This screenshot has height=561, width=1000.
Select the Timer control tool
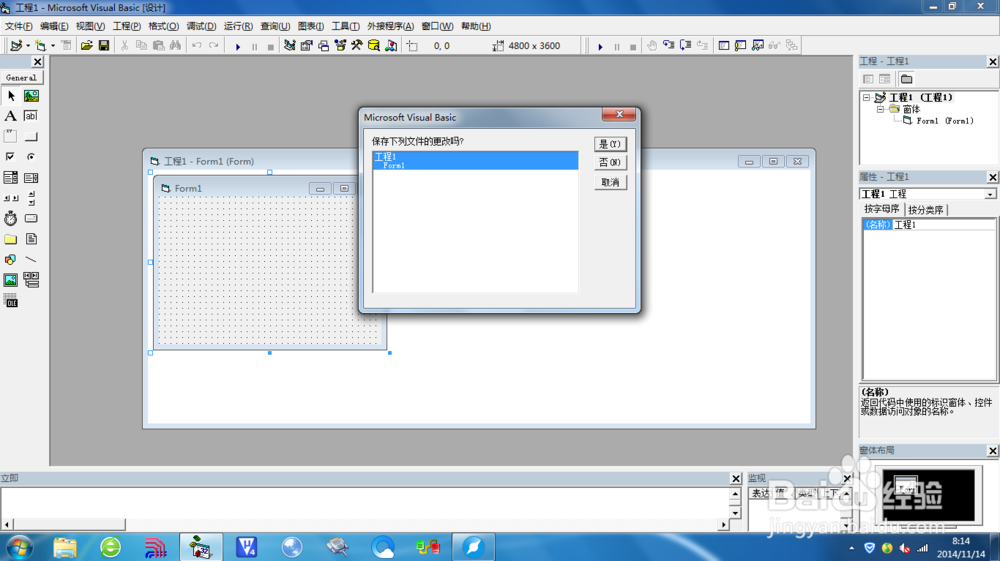tap(11, 218)
